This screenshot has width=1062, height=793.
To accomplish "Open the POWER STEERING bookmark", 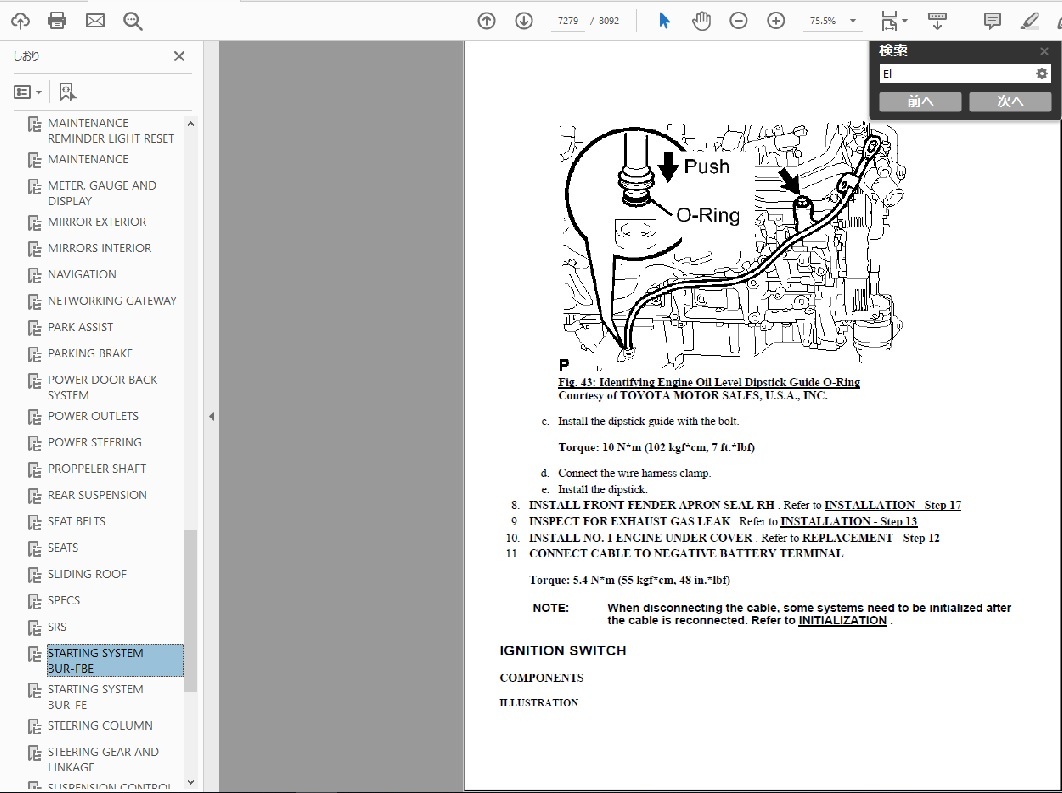I will pyautogui.click(x=95, y=442).
